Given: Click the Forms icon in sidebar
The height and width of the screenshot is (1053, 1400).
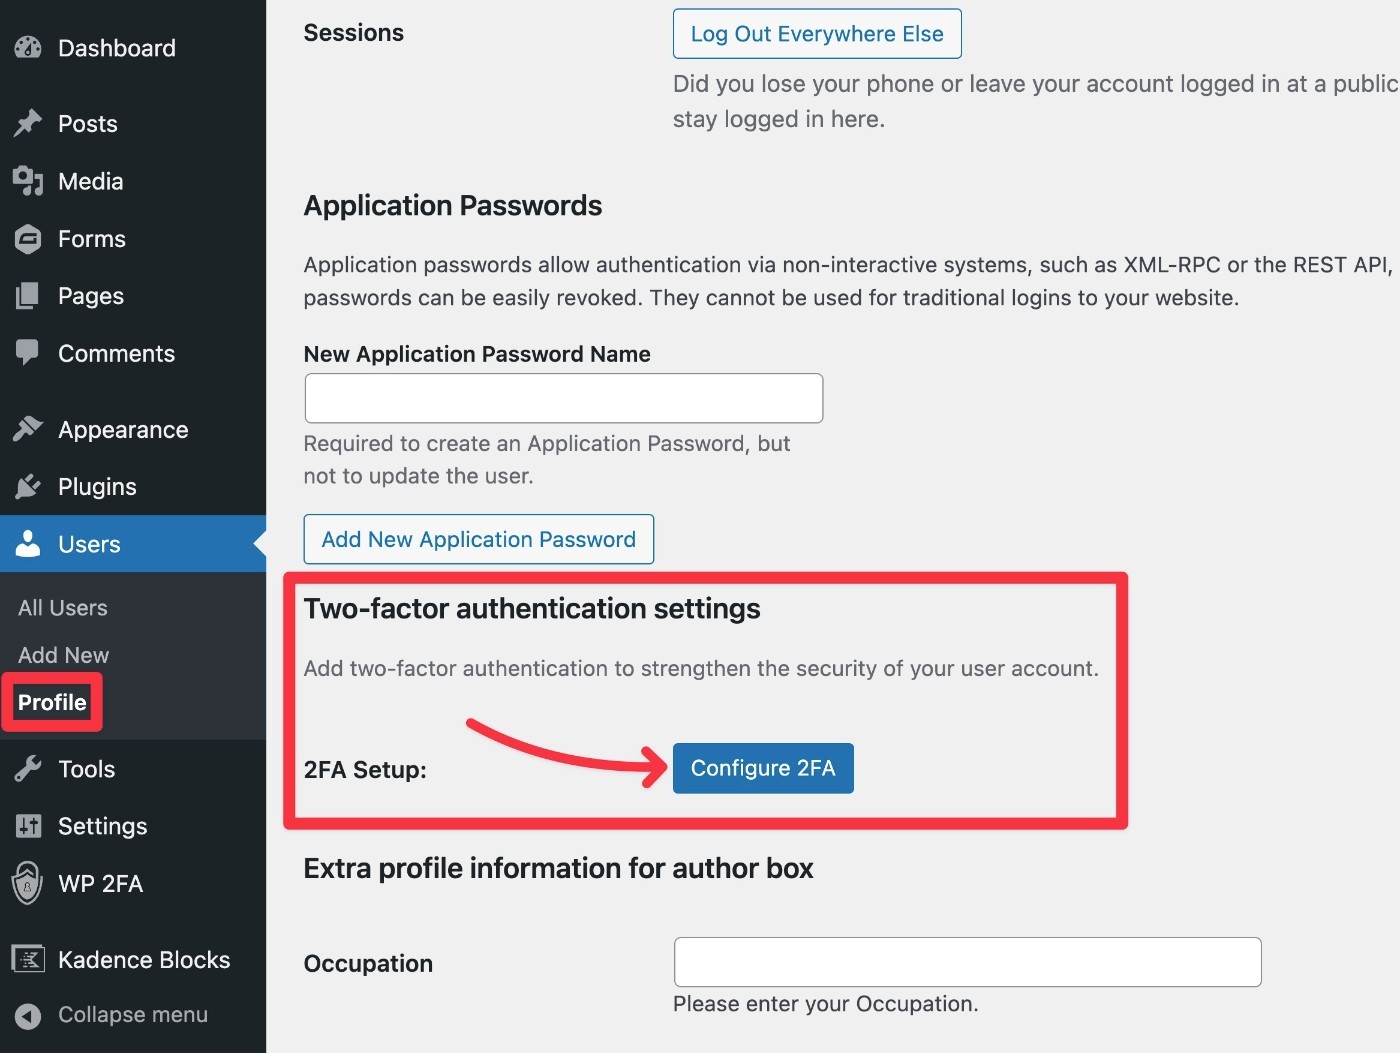Looking at the screenshot, I should tap(28, 238).
